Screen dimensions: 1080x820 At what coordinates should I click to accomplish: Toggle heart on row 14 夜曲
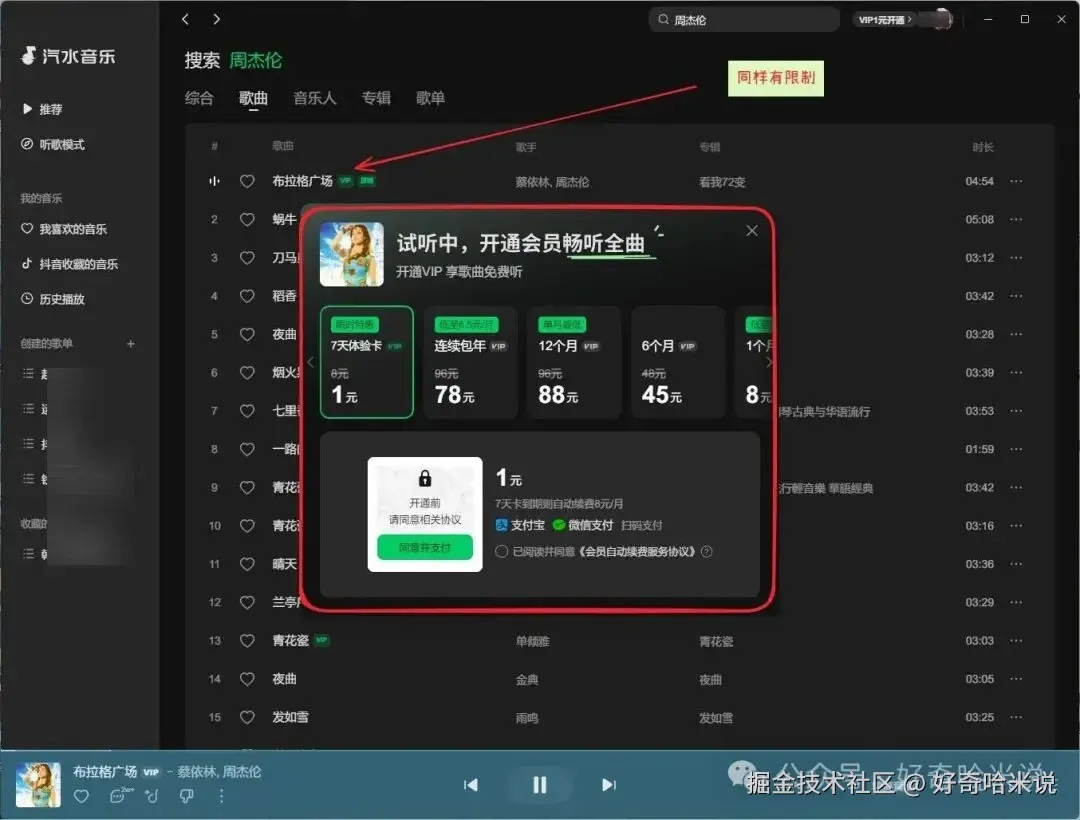pos(247,679)
